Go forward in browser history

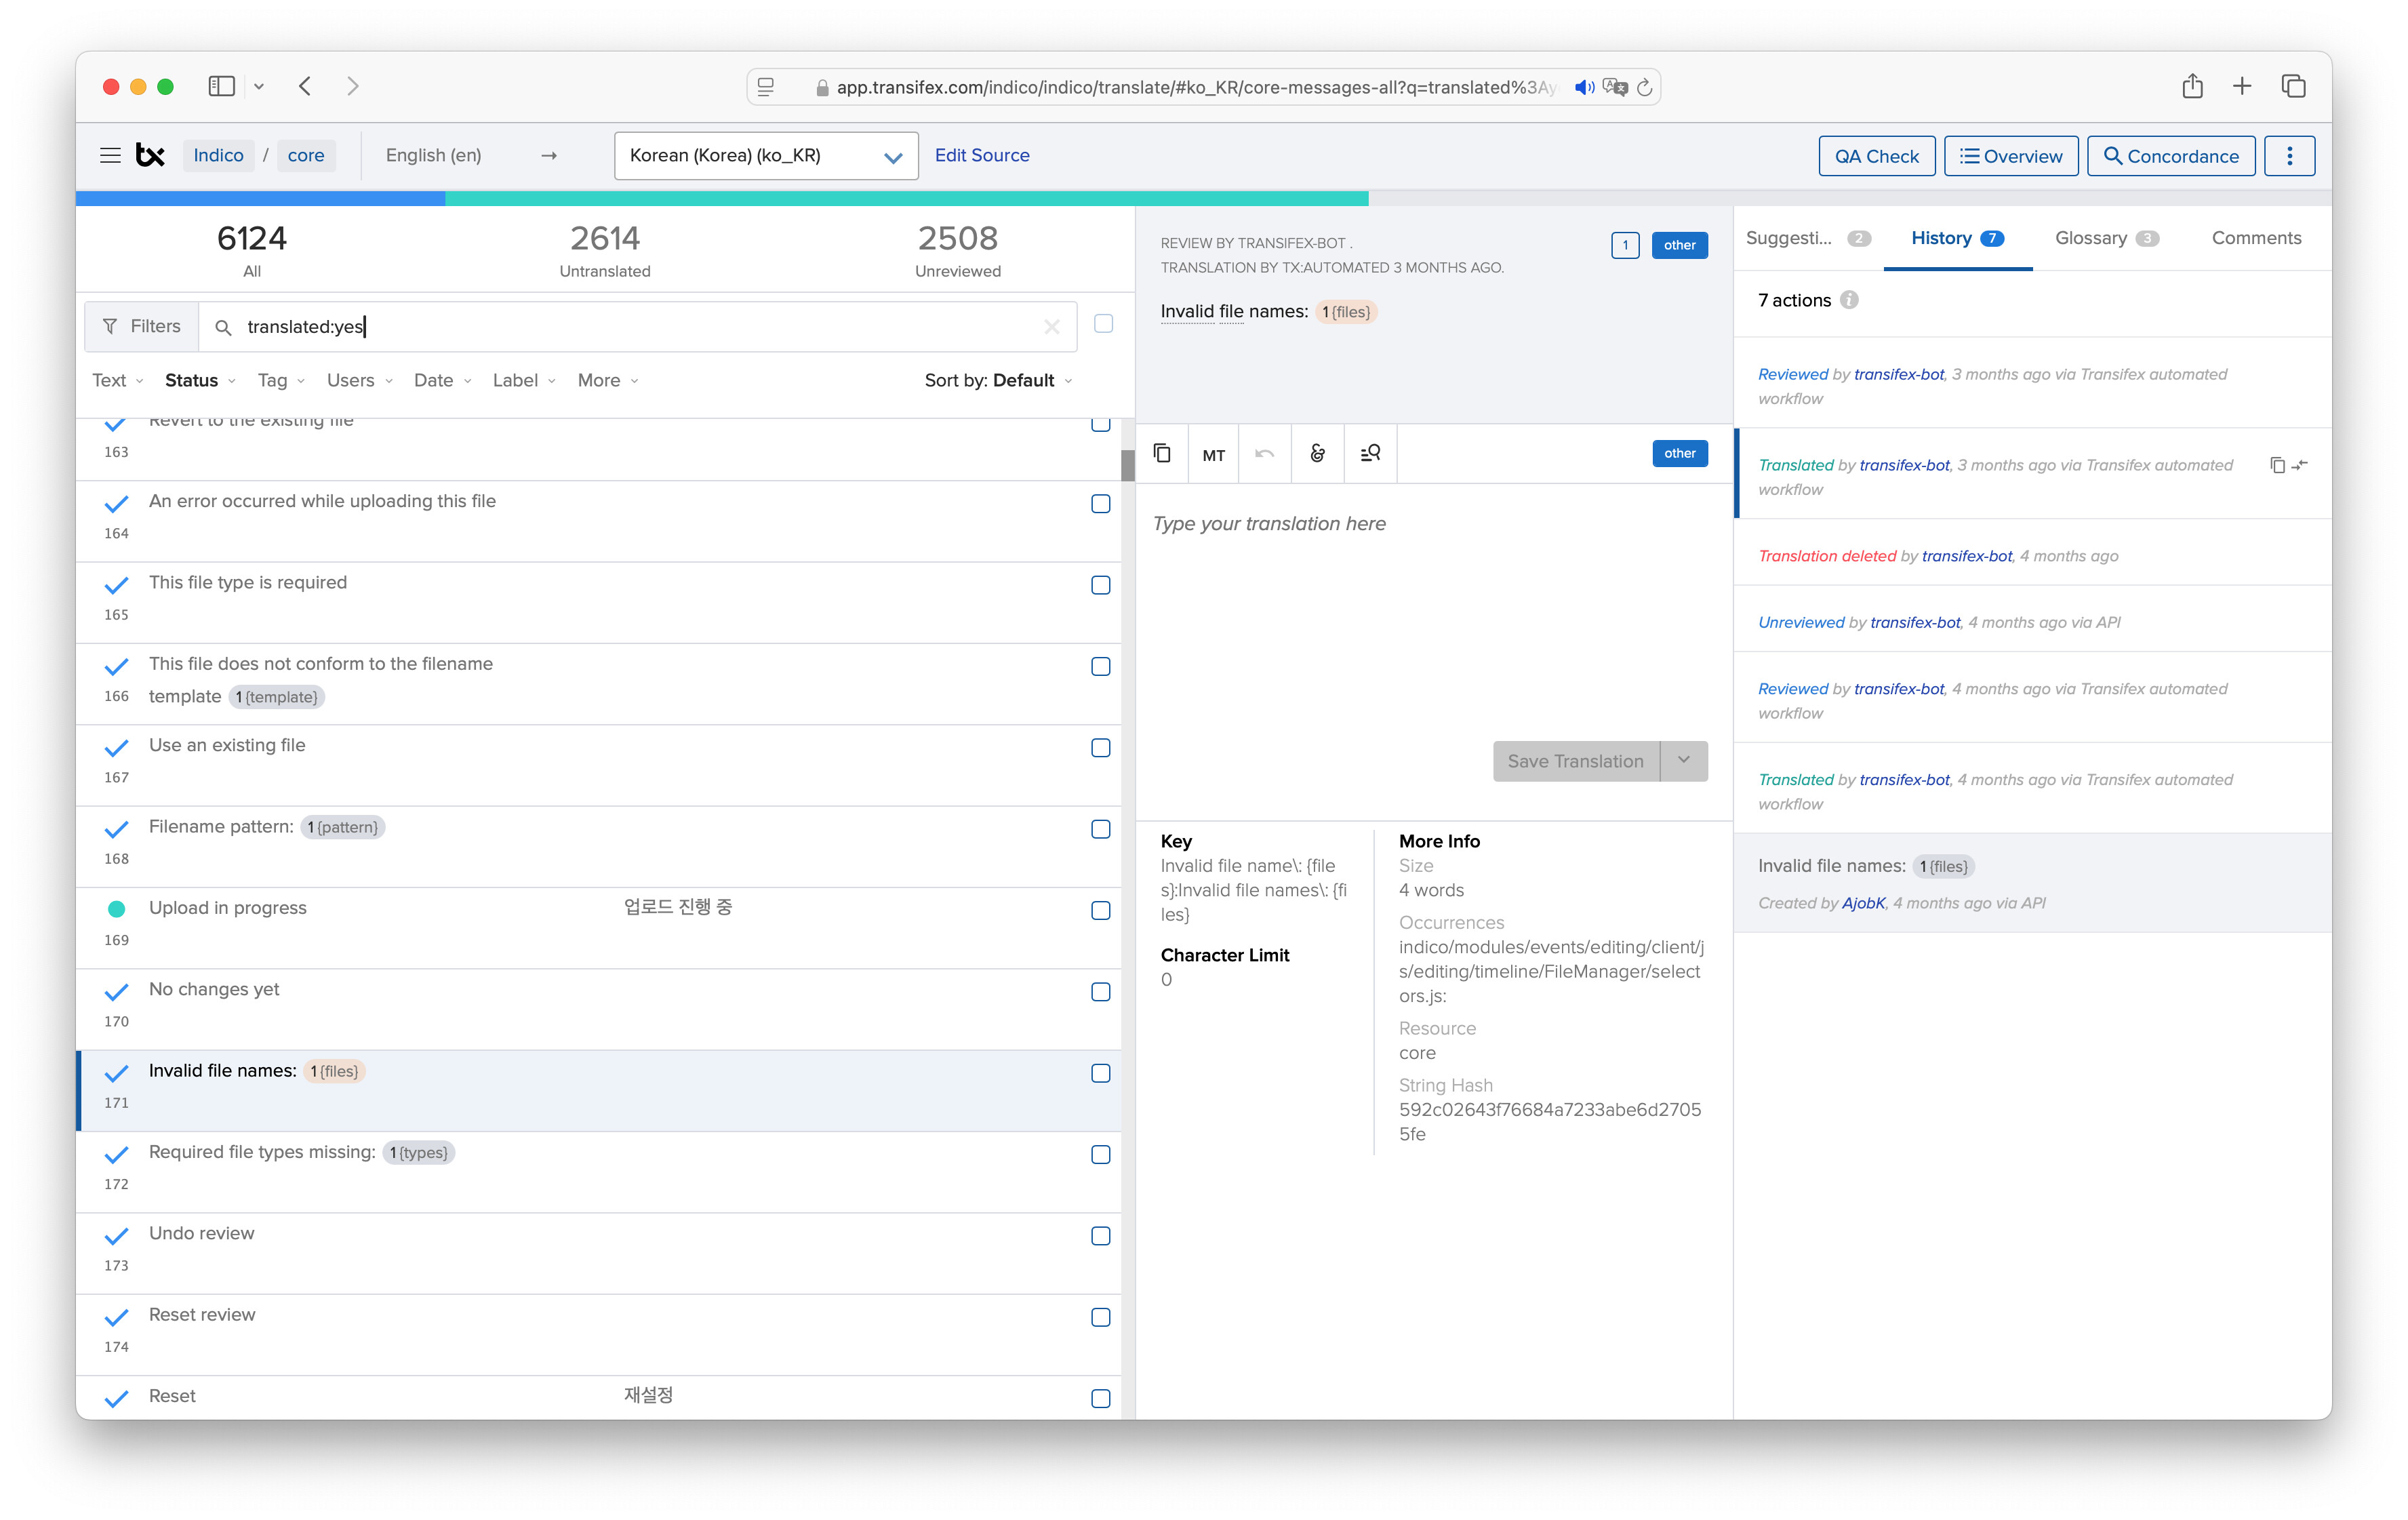click(x=352, y=86)
